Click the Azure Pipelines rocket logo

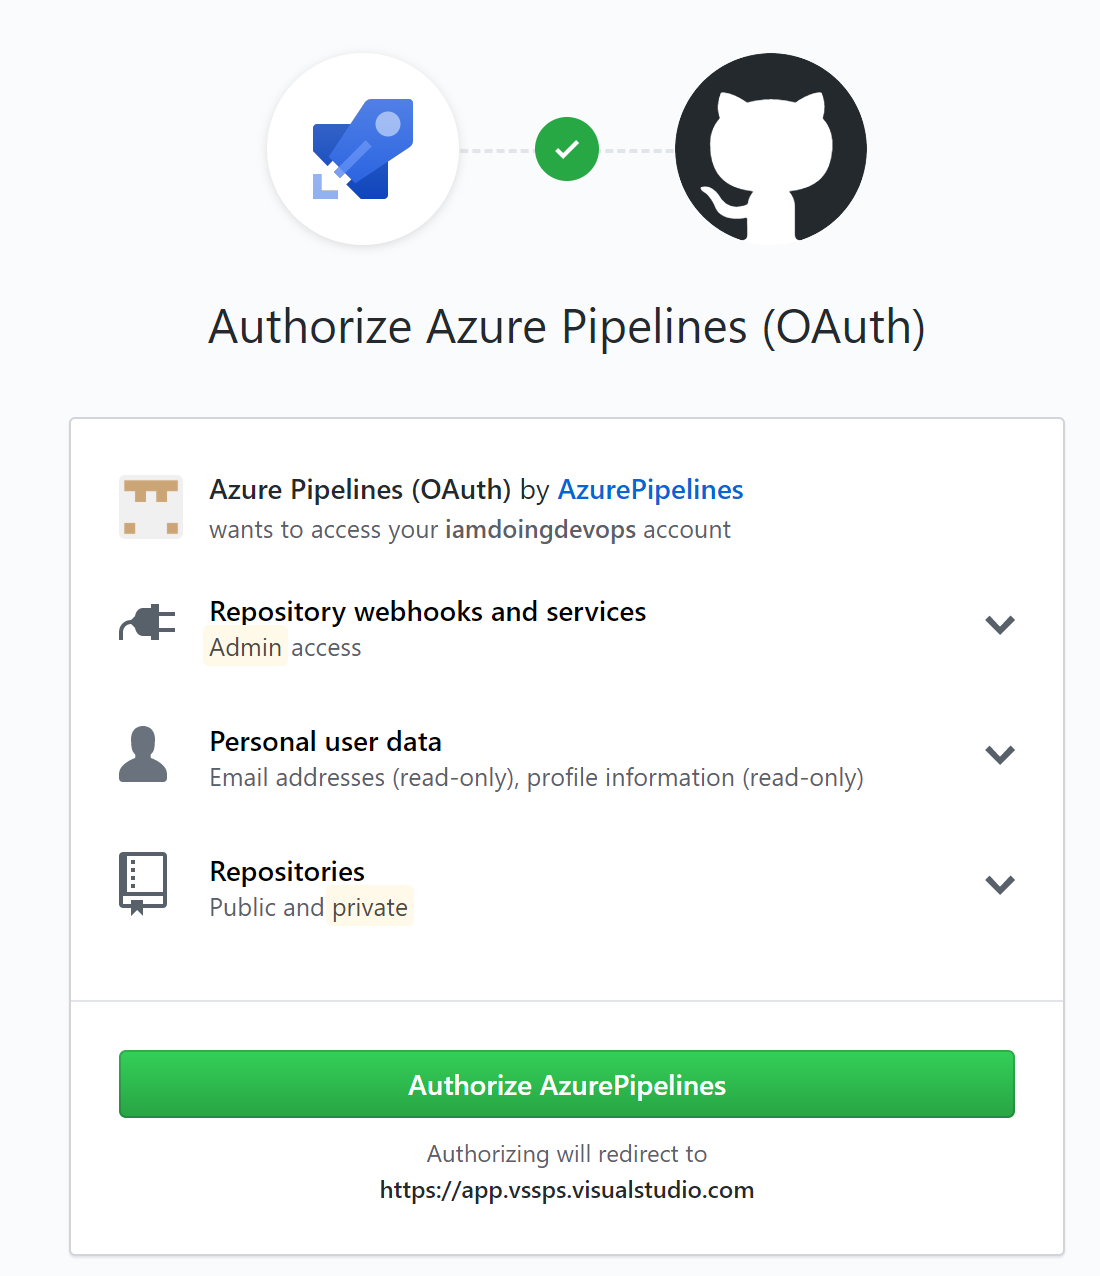pyautogui.click(x=363, y=148)
